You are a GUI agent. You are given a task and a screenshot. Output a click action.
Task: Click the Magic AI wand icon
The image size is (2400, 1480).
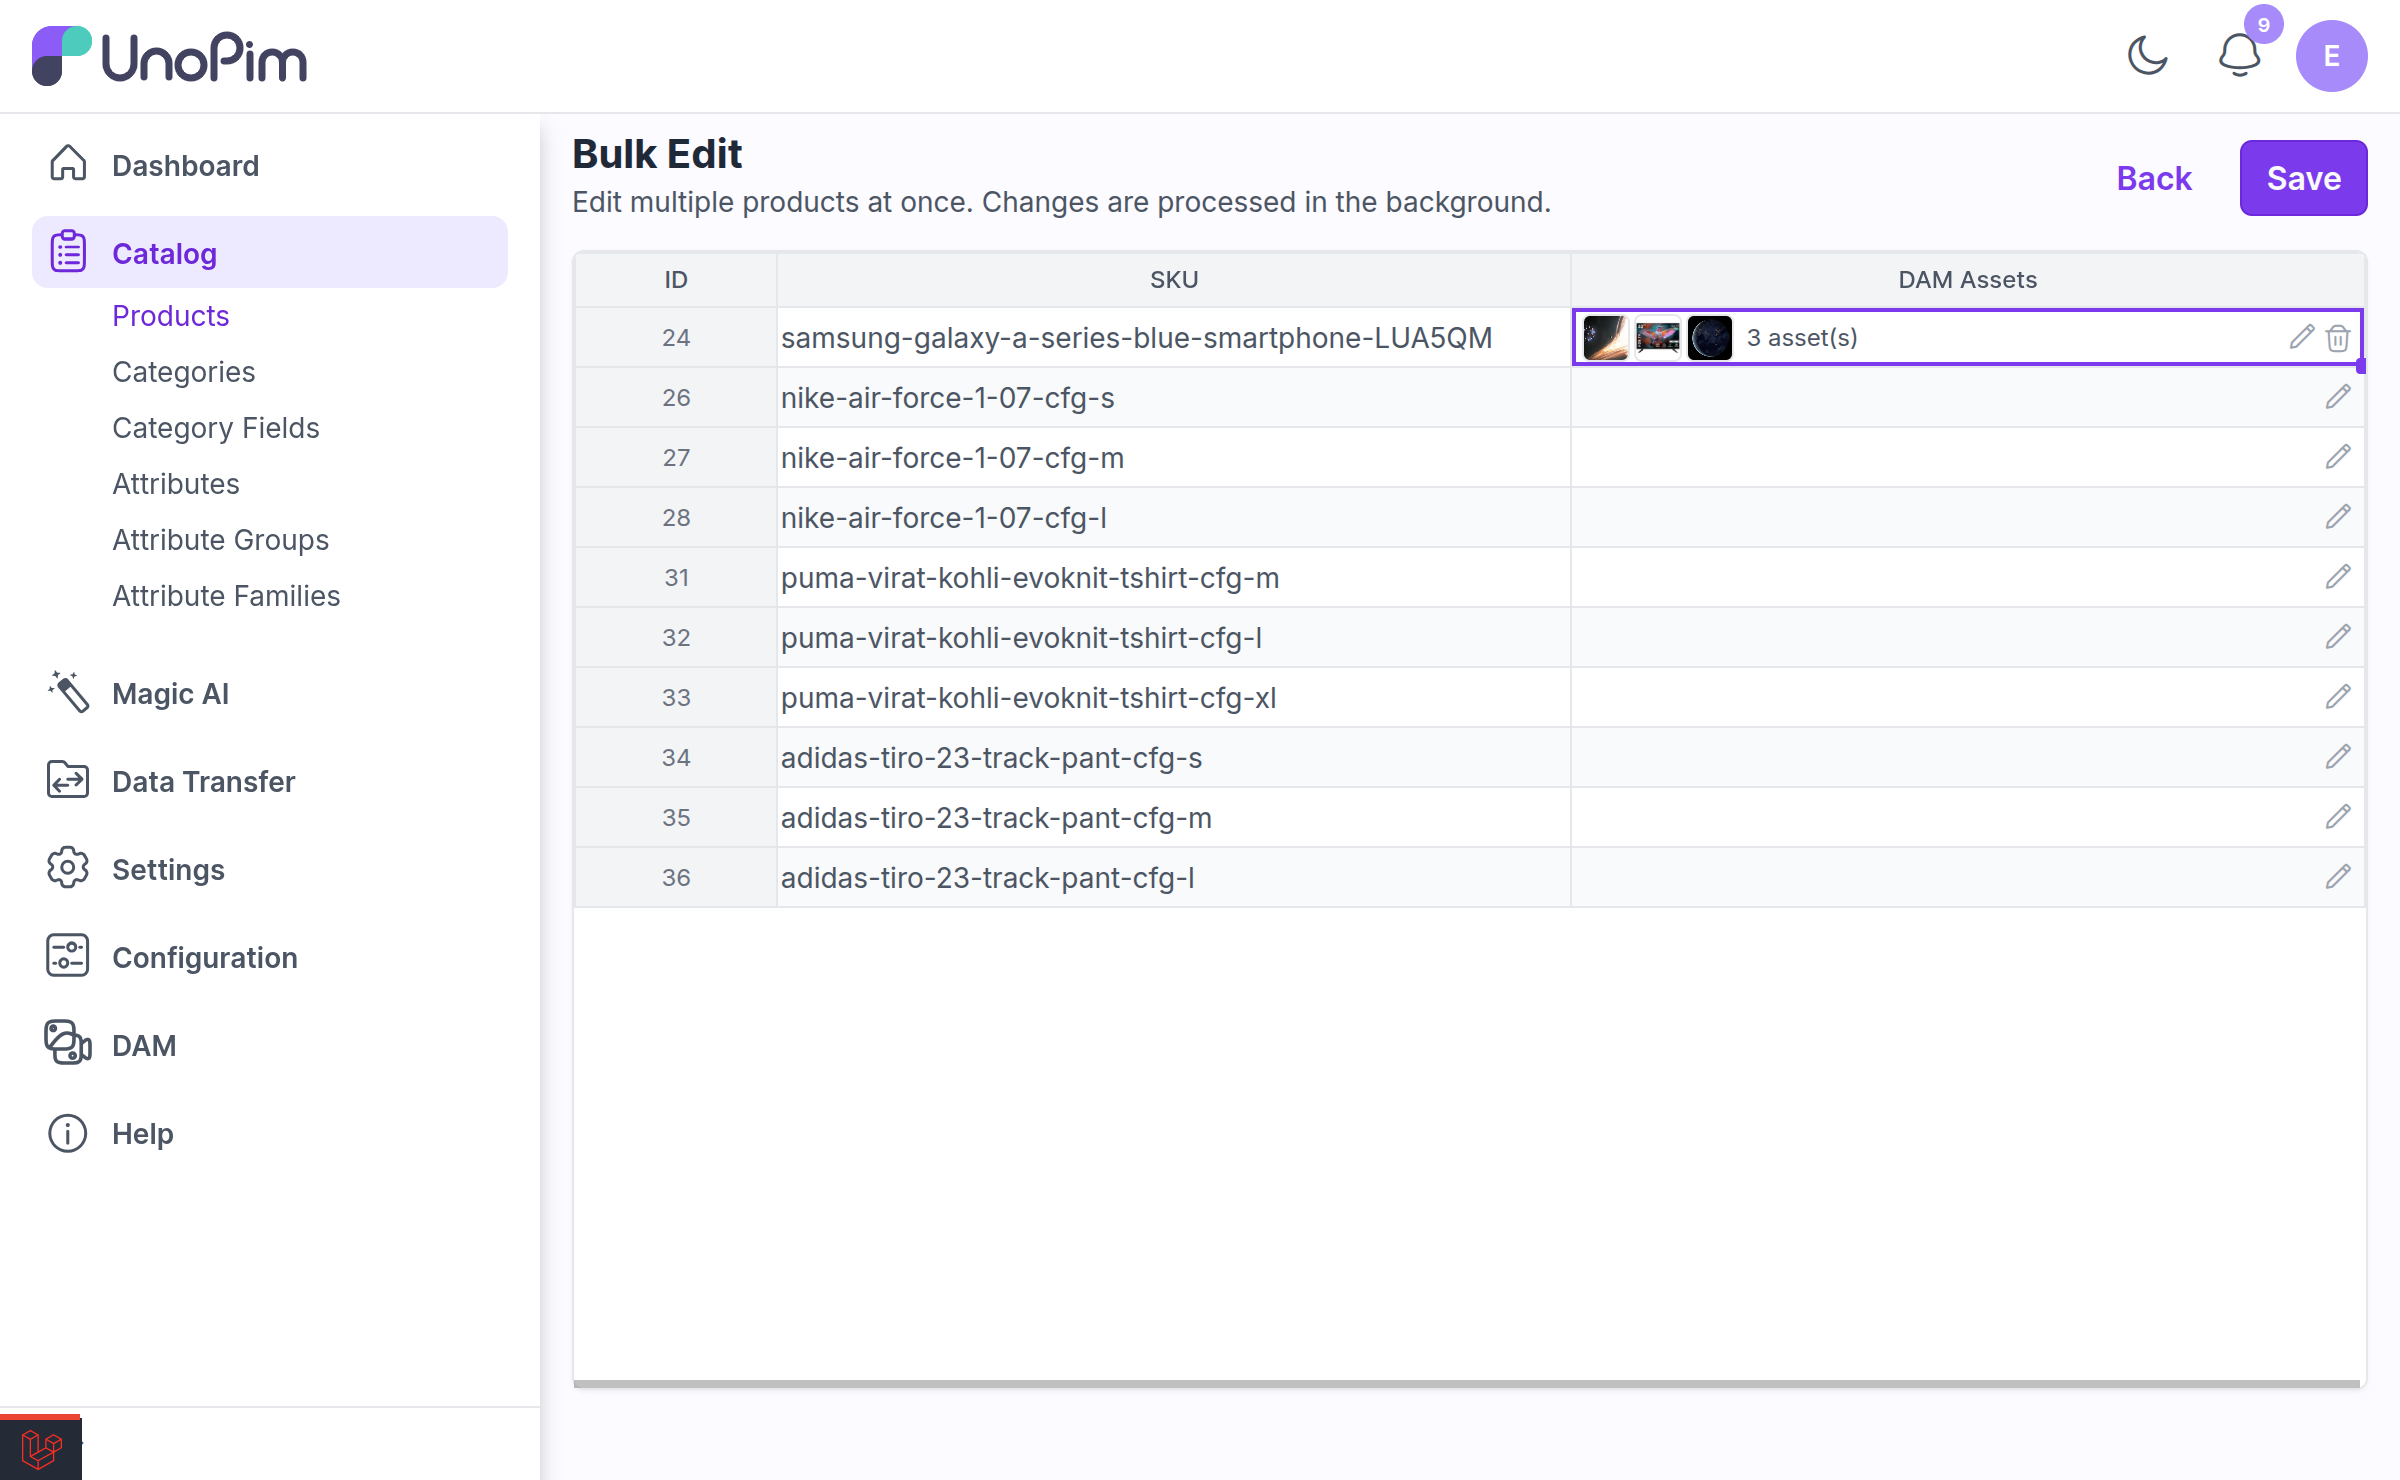tap(68, 692)
